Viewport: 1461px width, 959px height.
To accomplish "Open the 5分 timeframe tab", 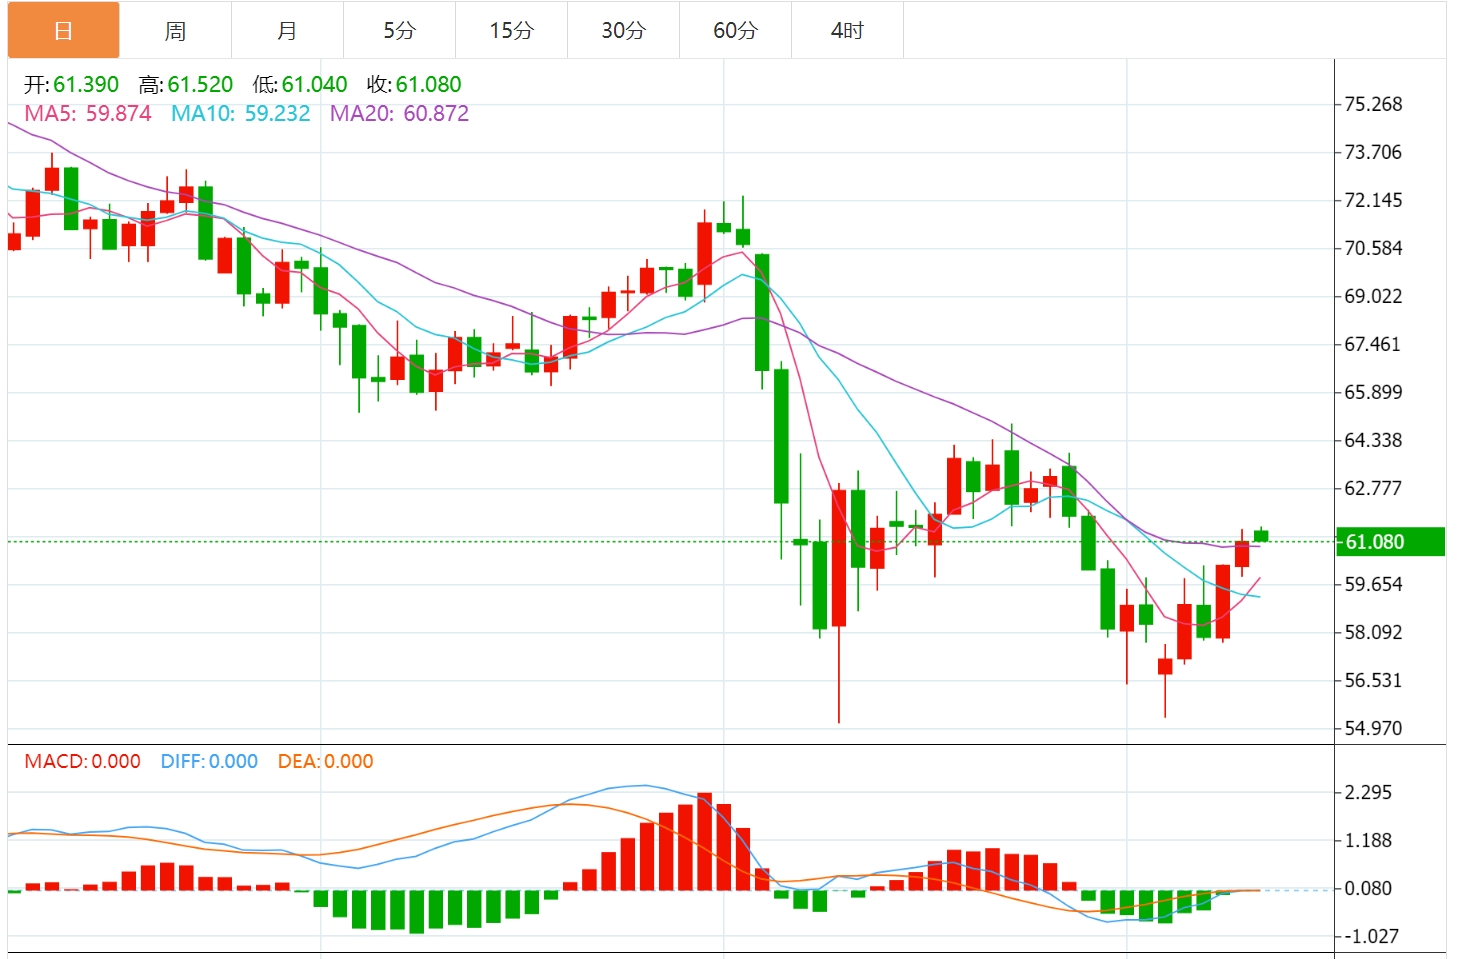I will tap(399, 30).
